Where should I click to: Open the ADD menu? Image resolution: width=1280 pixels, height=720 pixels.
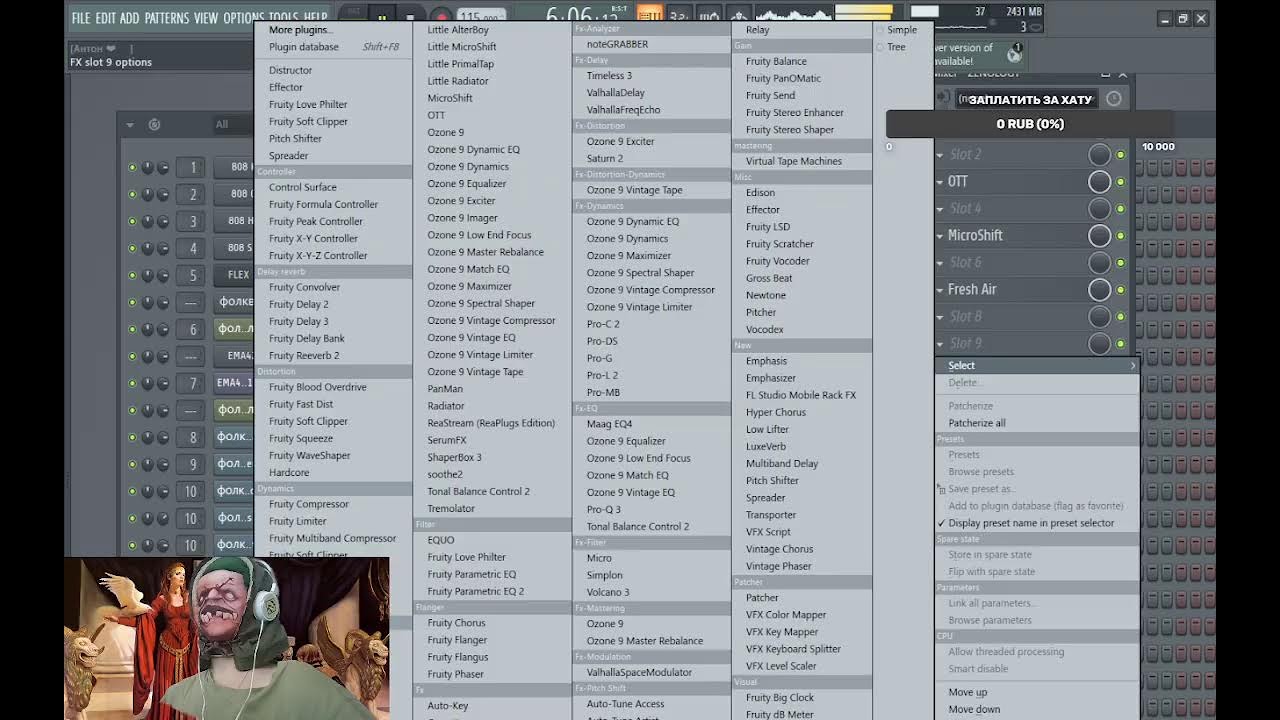pos(130,18)
